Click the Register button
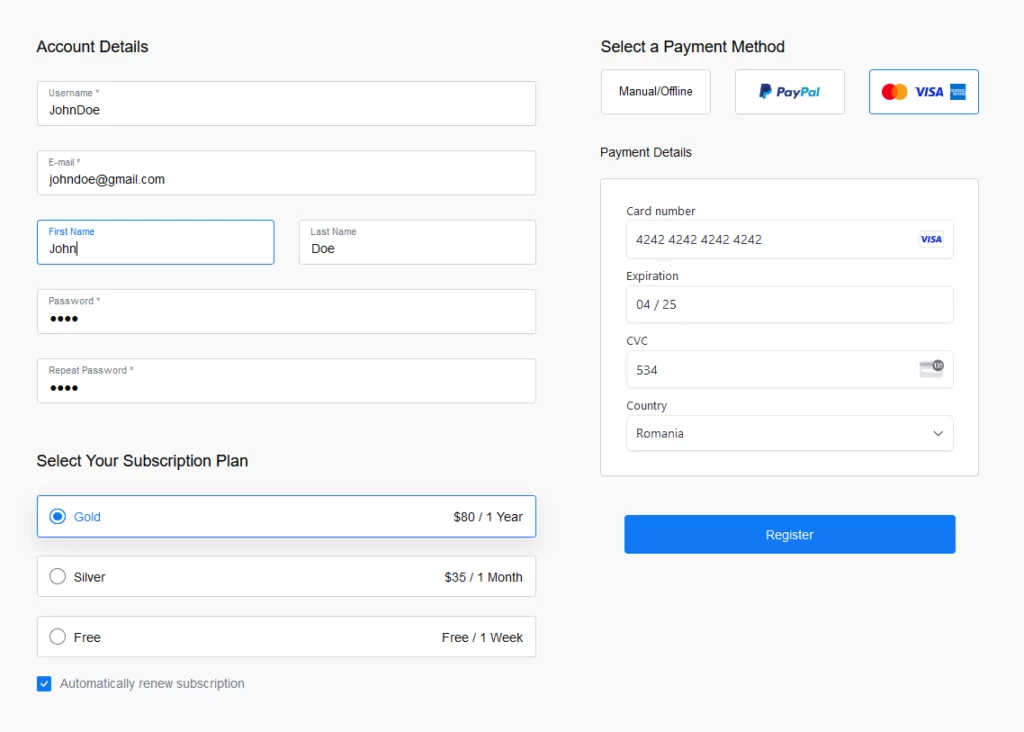The width and height of the screenshot is (1024, 732). [x=790, y=534]
